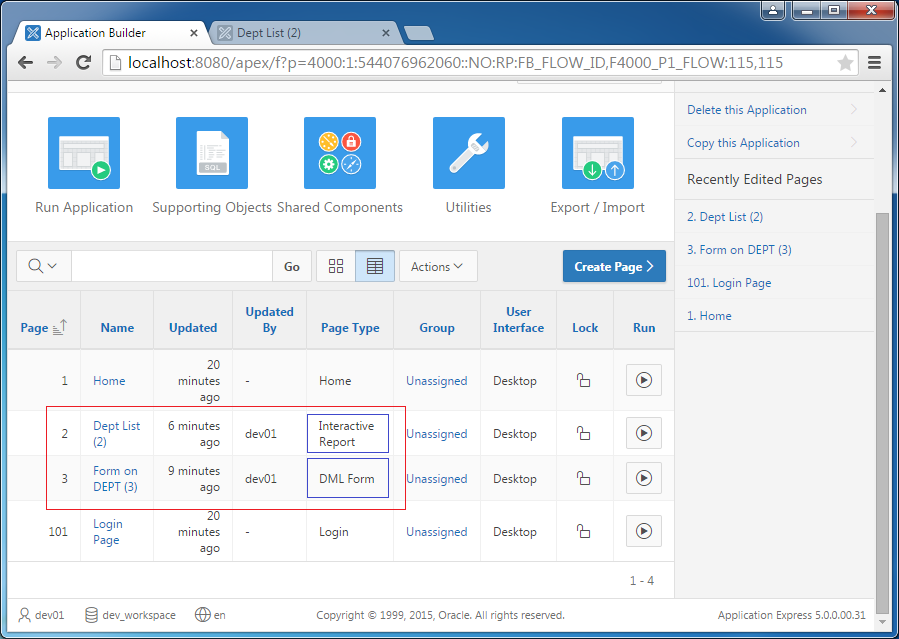This screenshot has height=639, width=899.
Task: Open recently edited 3. Form on DEPT (3)
Action: (x=739, y=250)
